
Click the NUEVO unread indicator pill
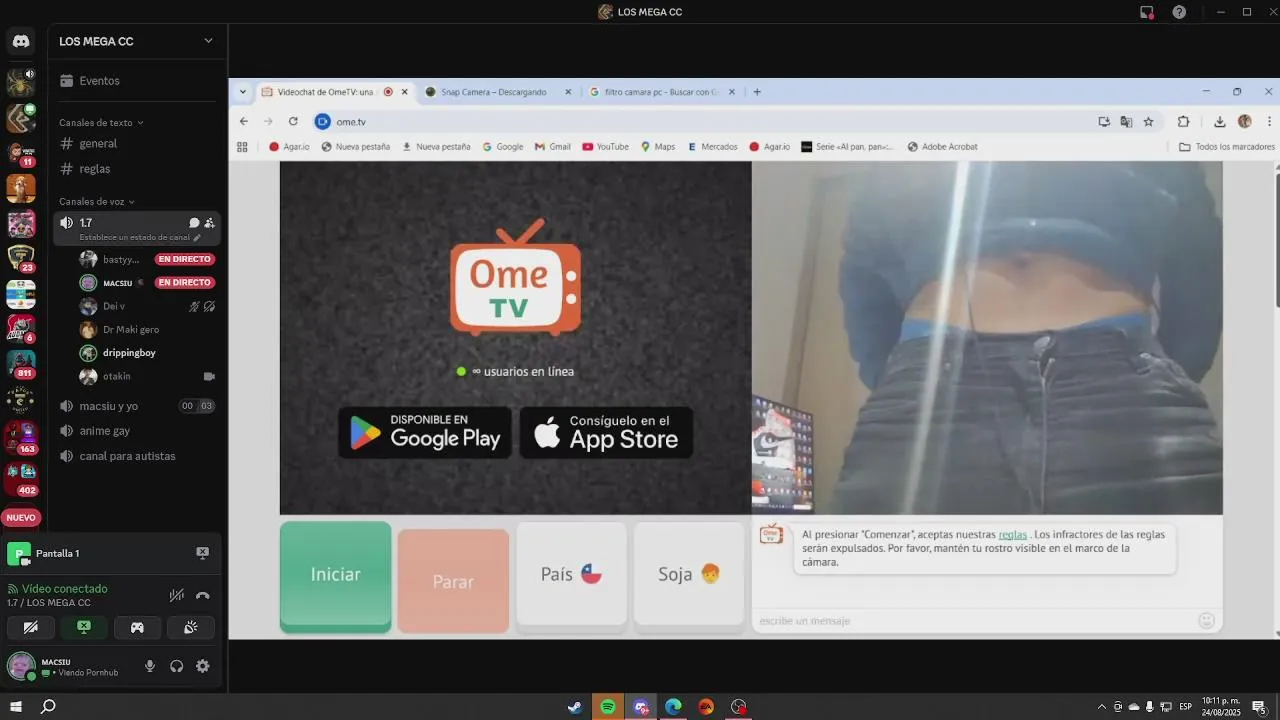coord(21,518)
